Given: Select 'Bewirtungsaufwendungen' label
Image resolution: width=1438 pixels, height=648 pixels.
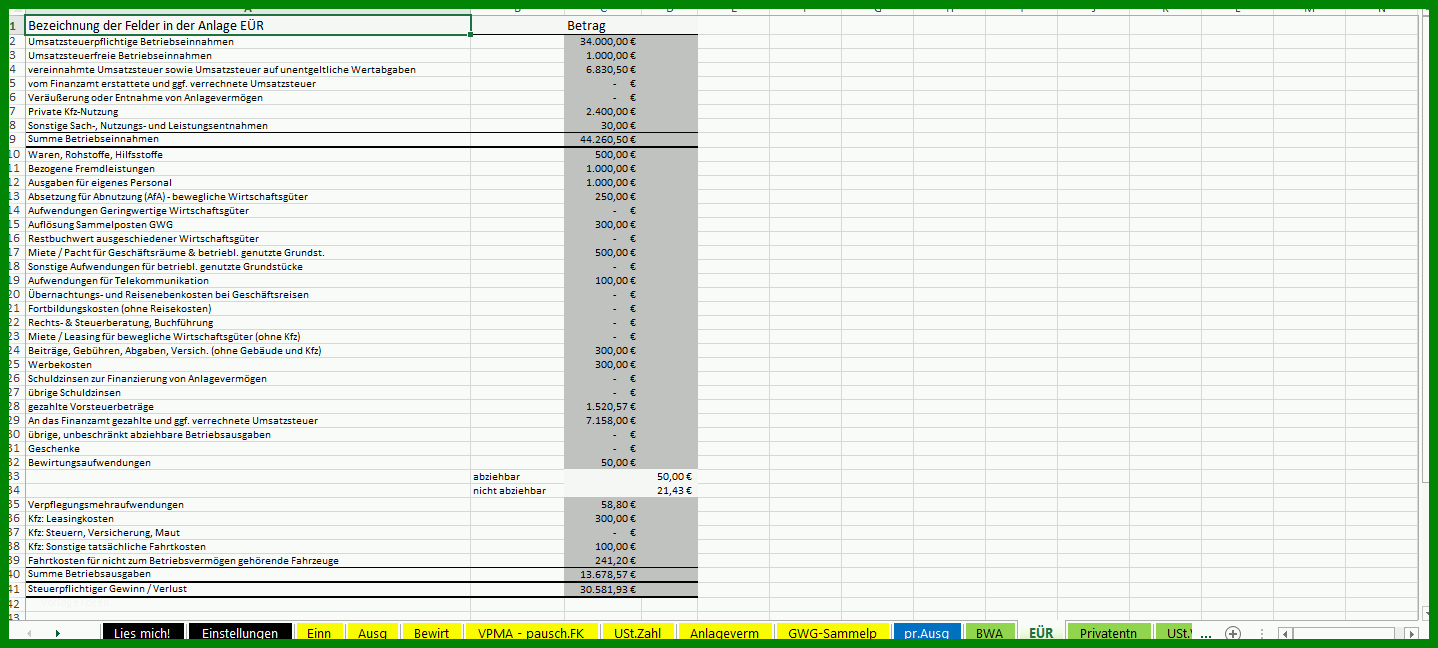Looking at the screenshot, I should click(x=89, y=463).
